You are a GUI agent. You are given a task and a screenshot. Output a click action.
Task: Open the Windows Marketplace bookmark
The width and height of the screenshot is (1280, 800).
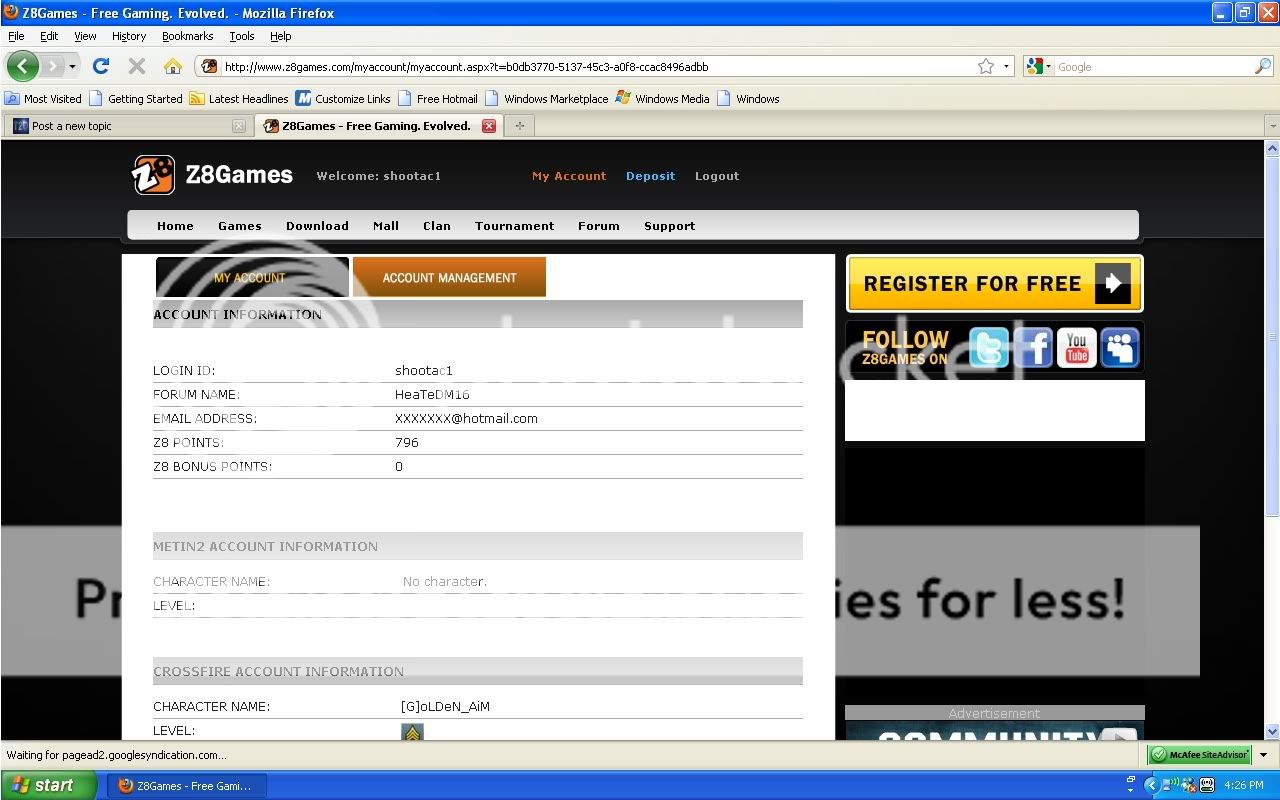pos(546,98)
